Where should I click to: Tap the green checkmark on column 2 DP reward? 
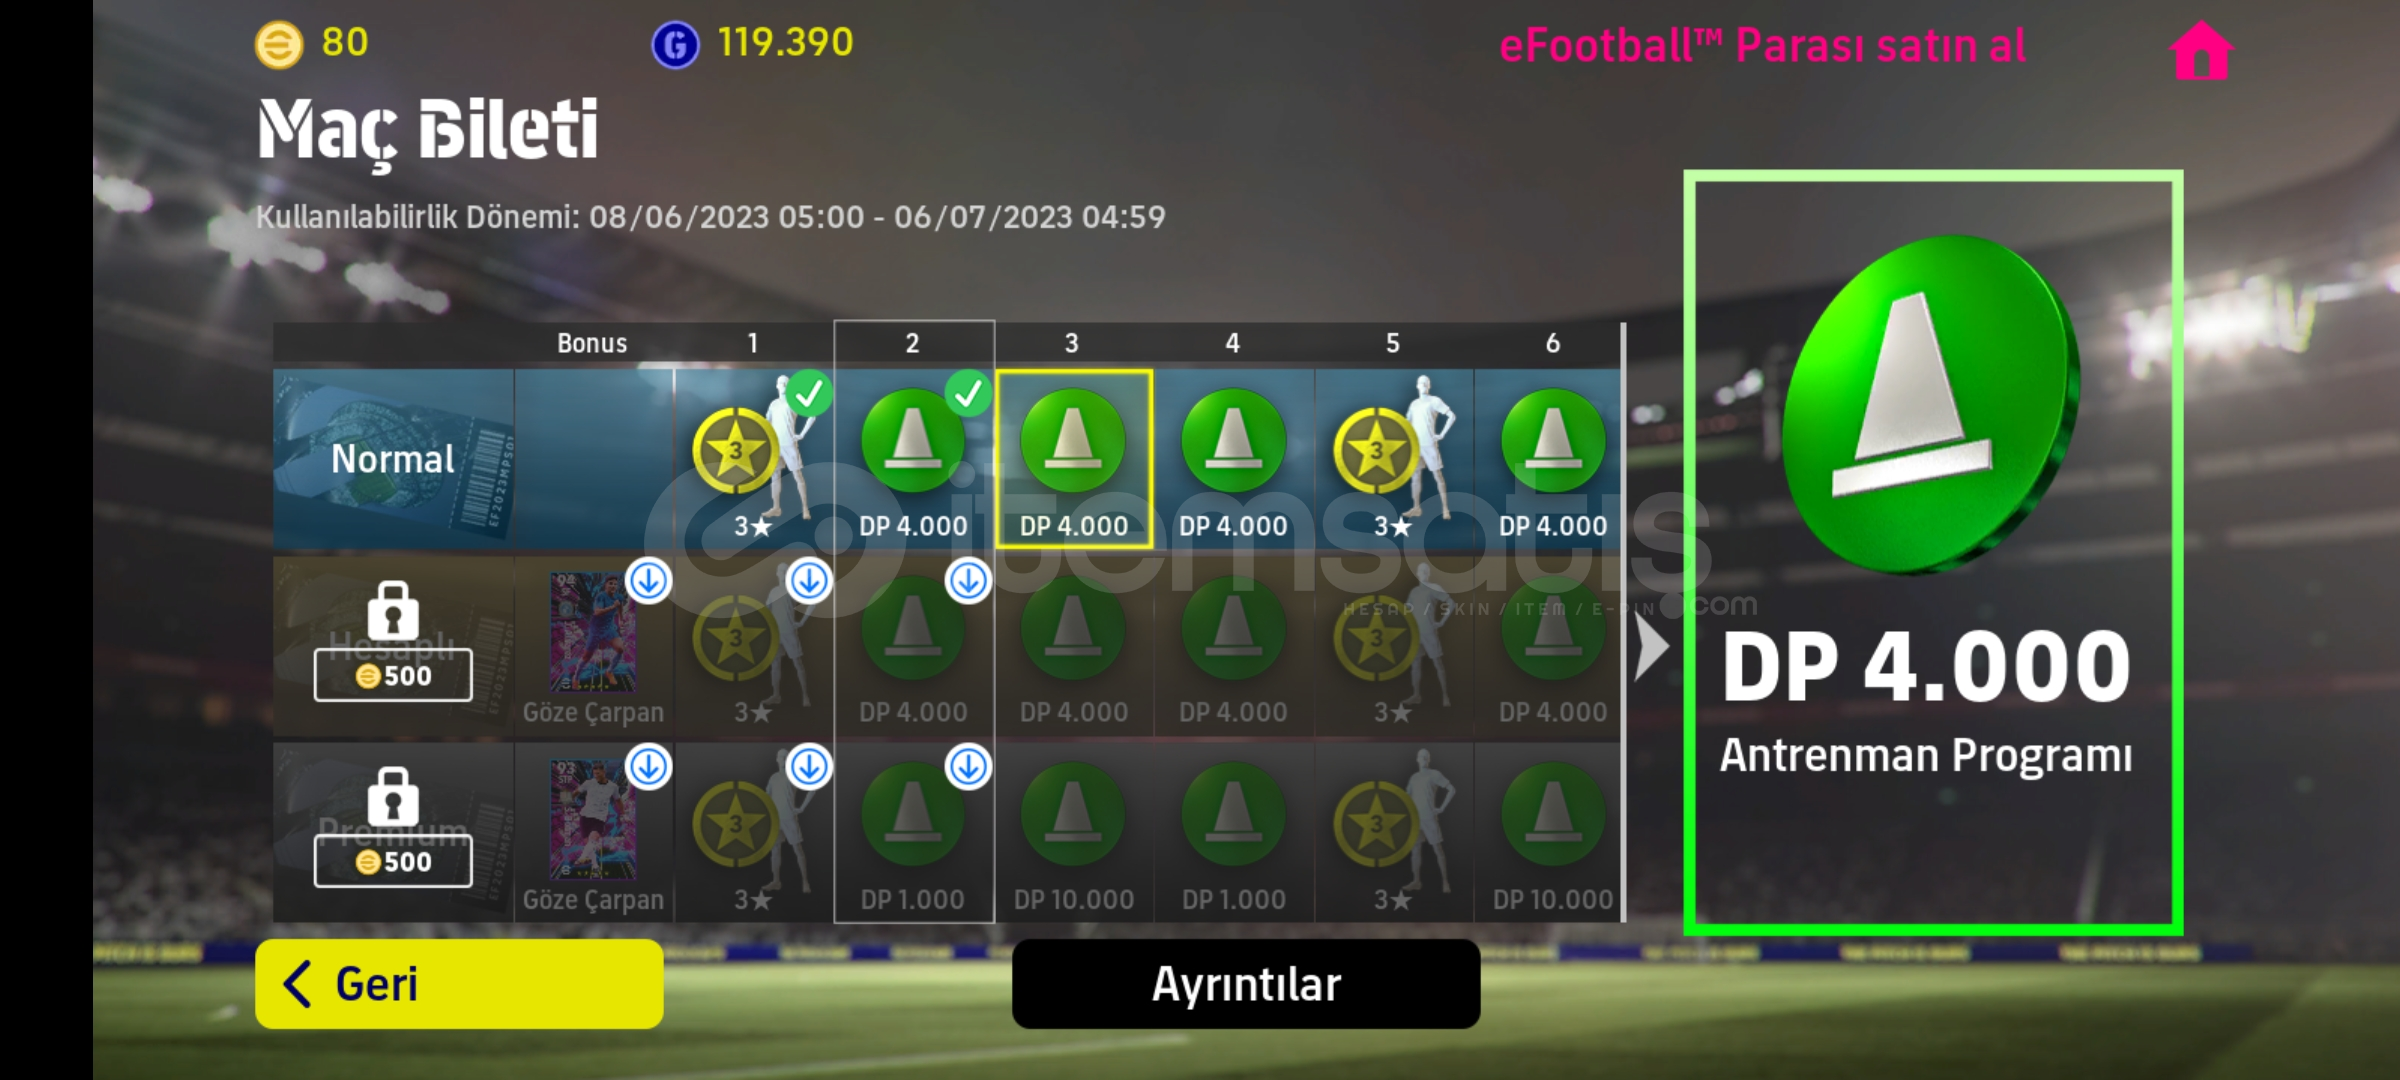click(968, 393)
